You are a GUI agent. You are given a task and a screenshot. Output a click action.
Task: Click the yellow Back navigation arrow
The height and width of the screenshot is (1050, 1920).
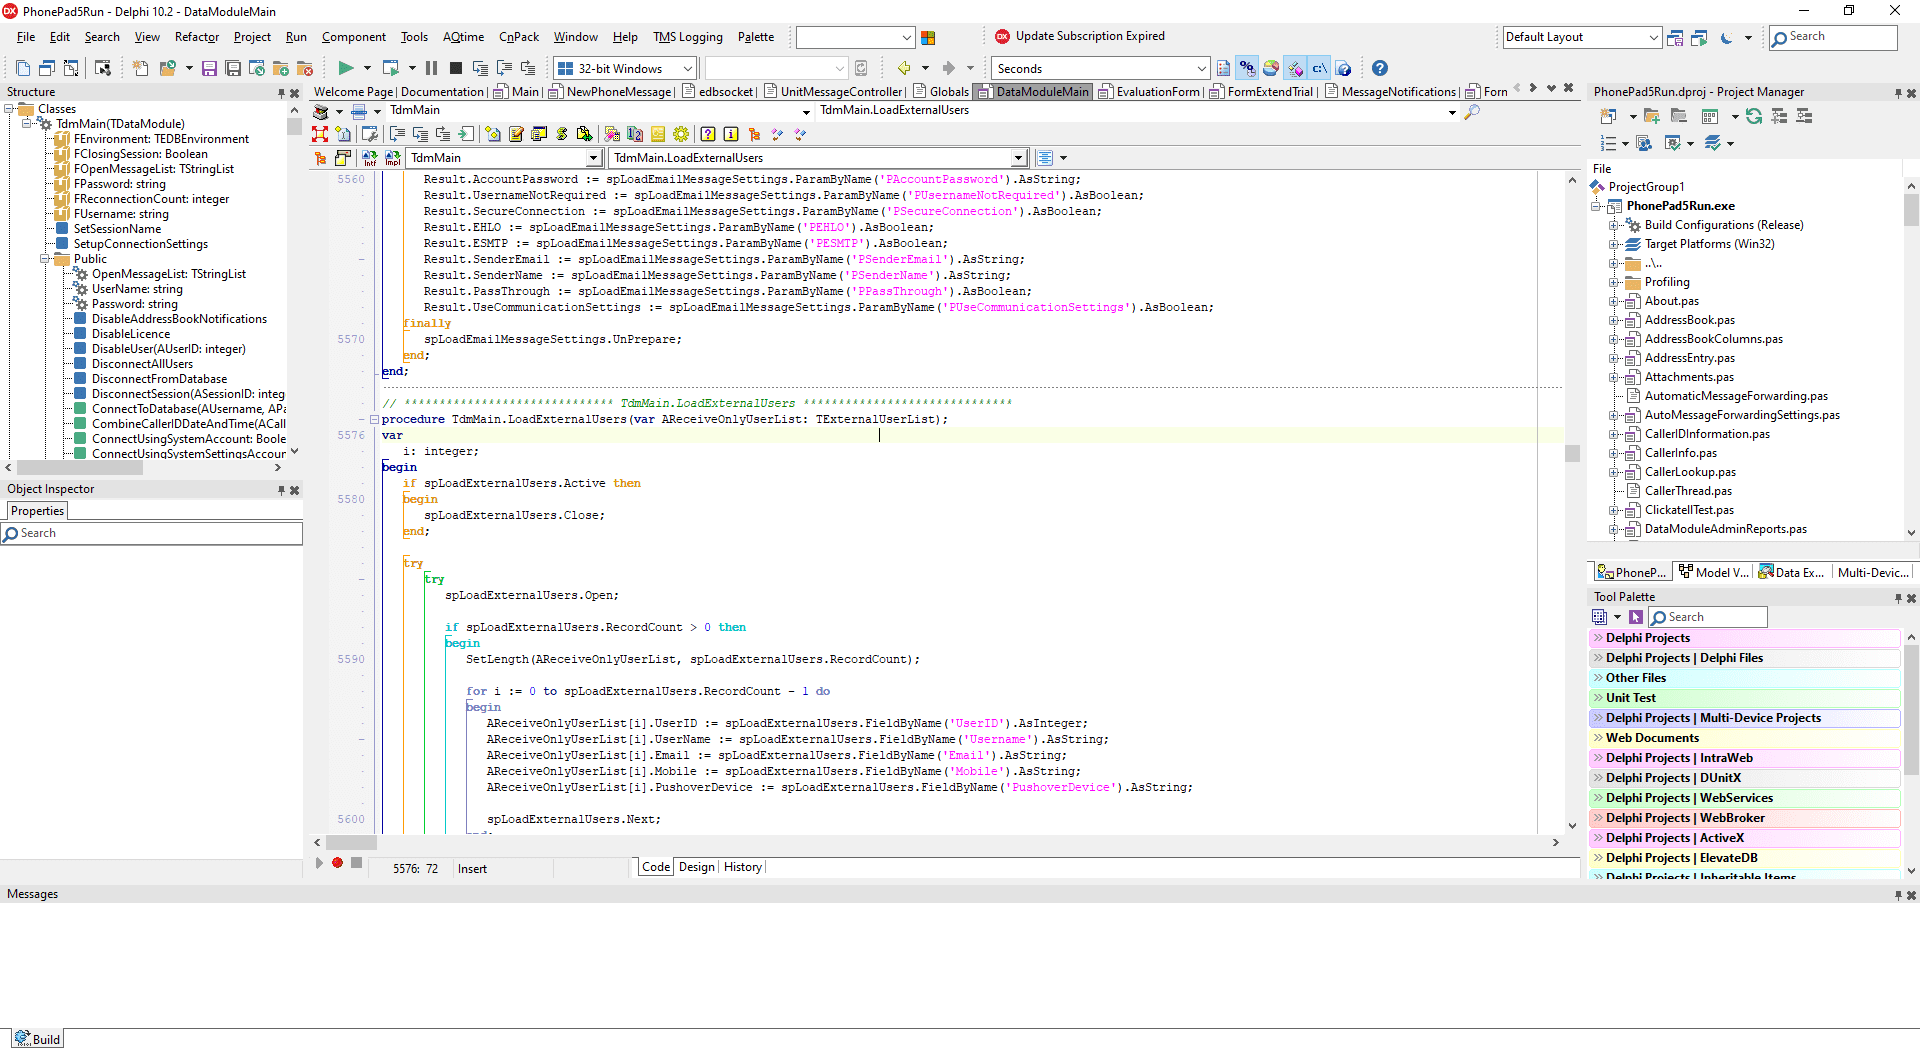904,68
